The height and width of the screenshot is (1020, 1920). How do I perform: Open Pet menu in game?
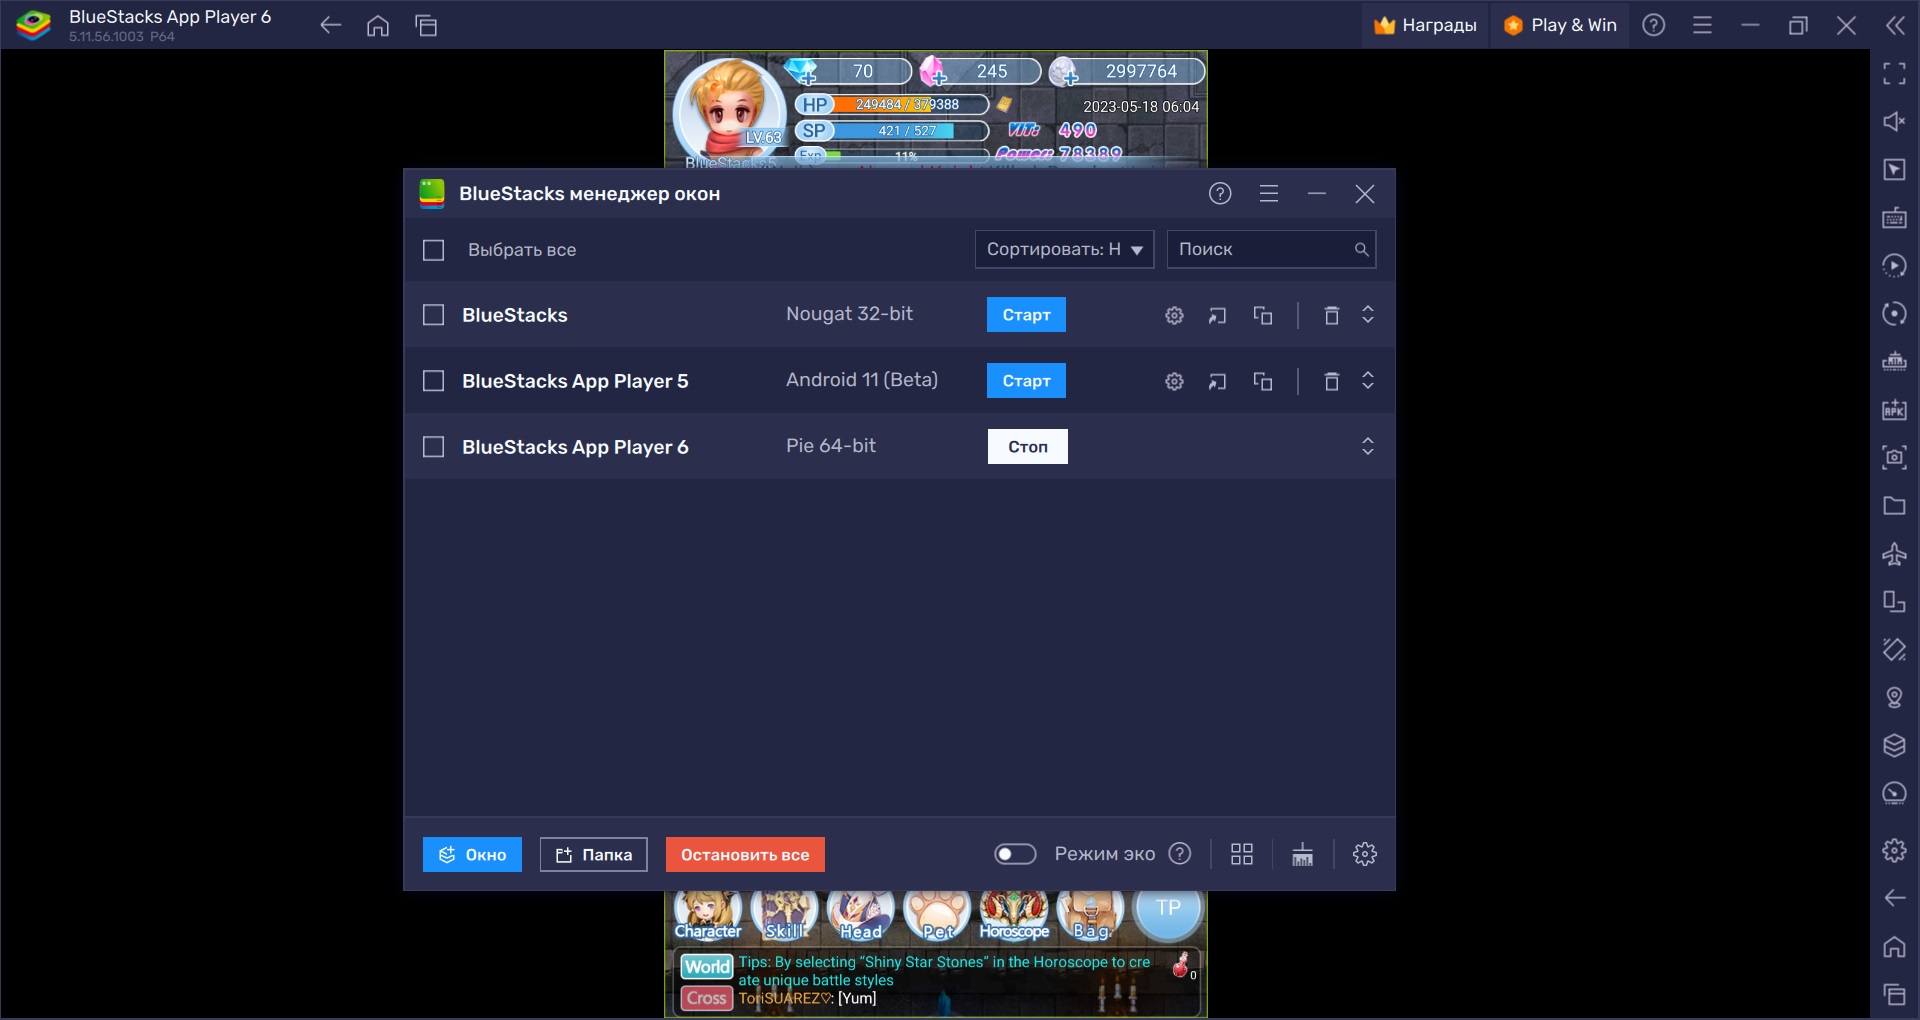click(x=937, y=916)
